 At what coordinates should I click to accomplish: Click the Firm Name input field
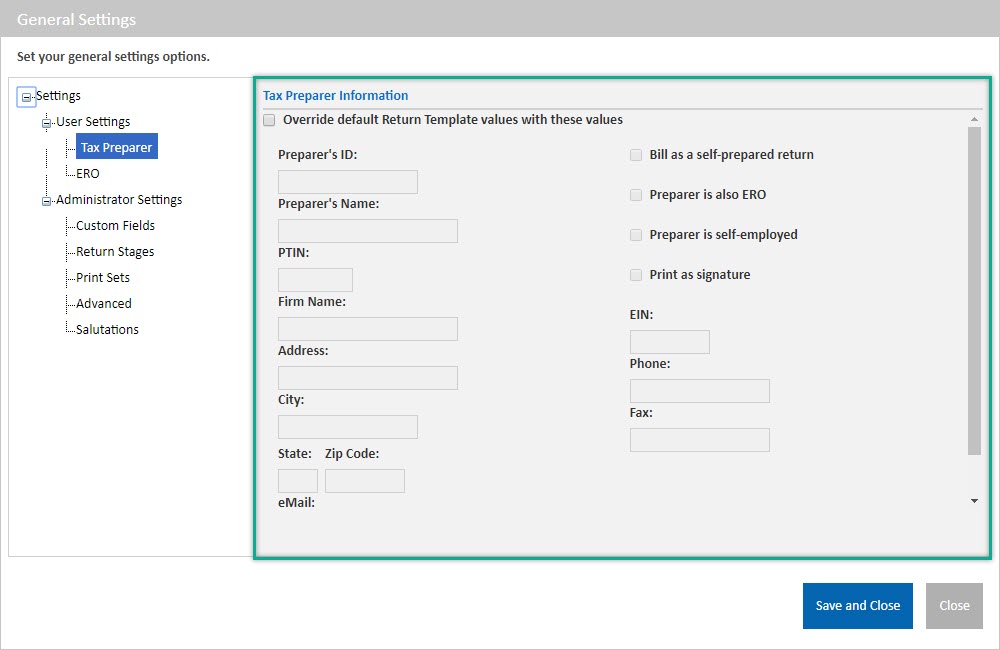pos(368,329)
